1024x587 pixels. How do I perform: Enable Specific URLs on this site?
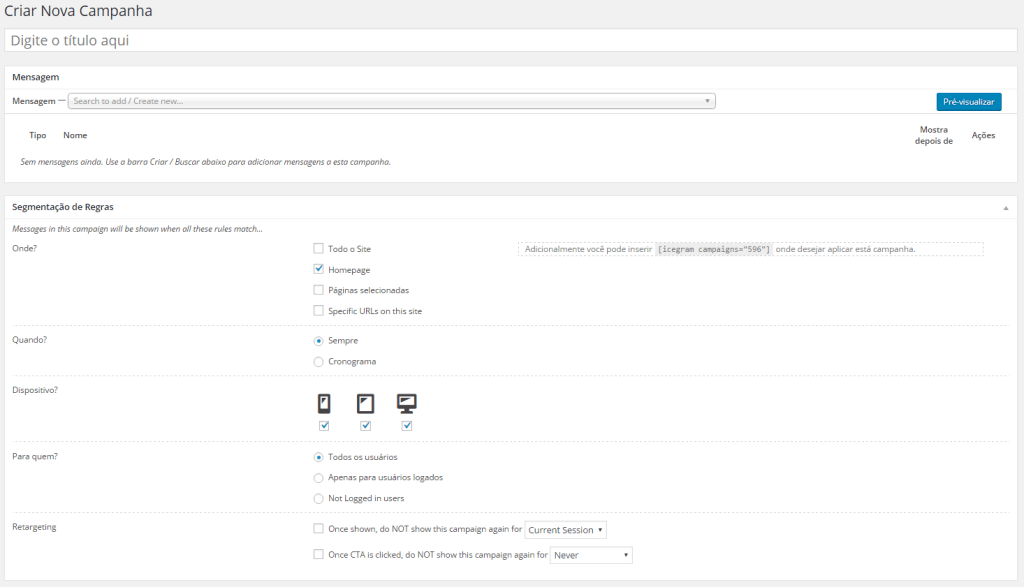click(318, 311)
